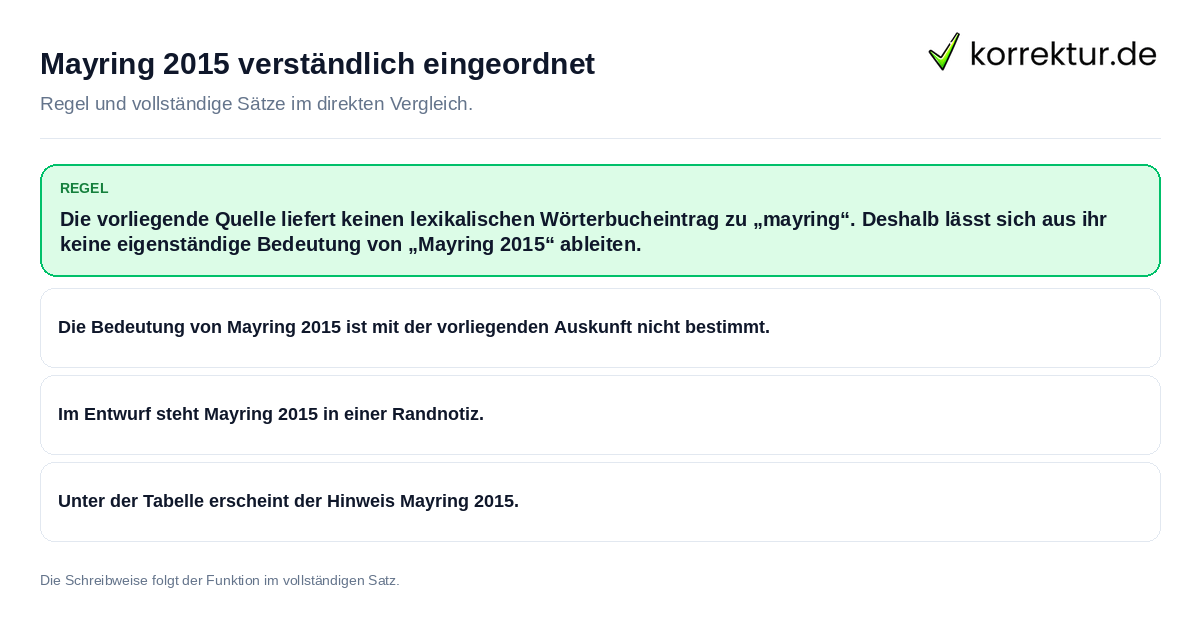This screenshot has height=630, width=1200.
Task: Click footer note "Die Schreibweise folgt der Funktion…"
Action: [x=220, y=580]
